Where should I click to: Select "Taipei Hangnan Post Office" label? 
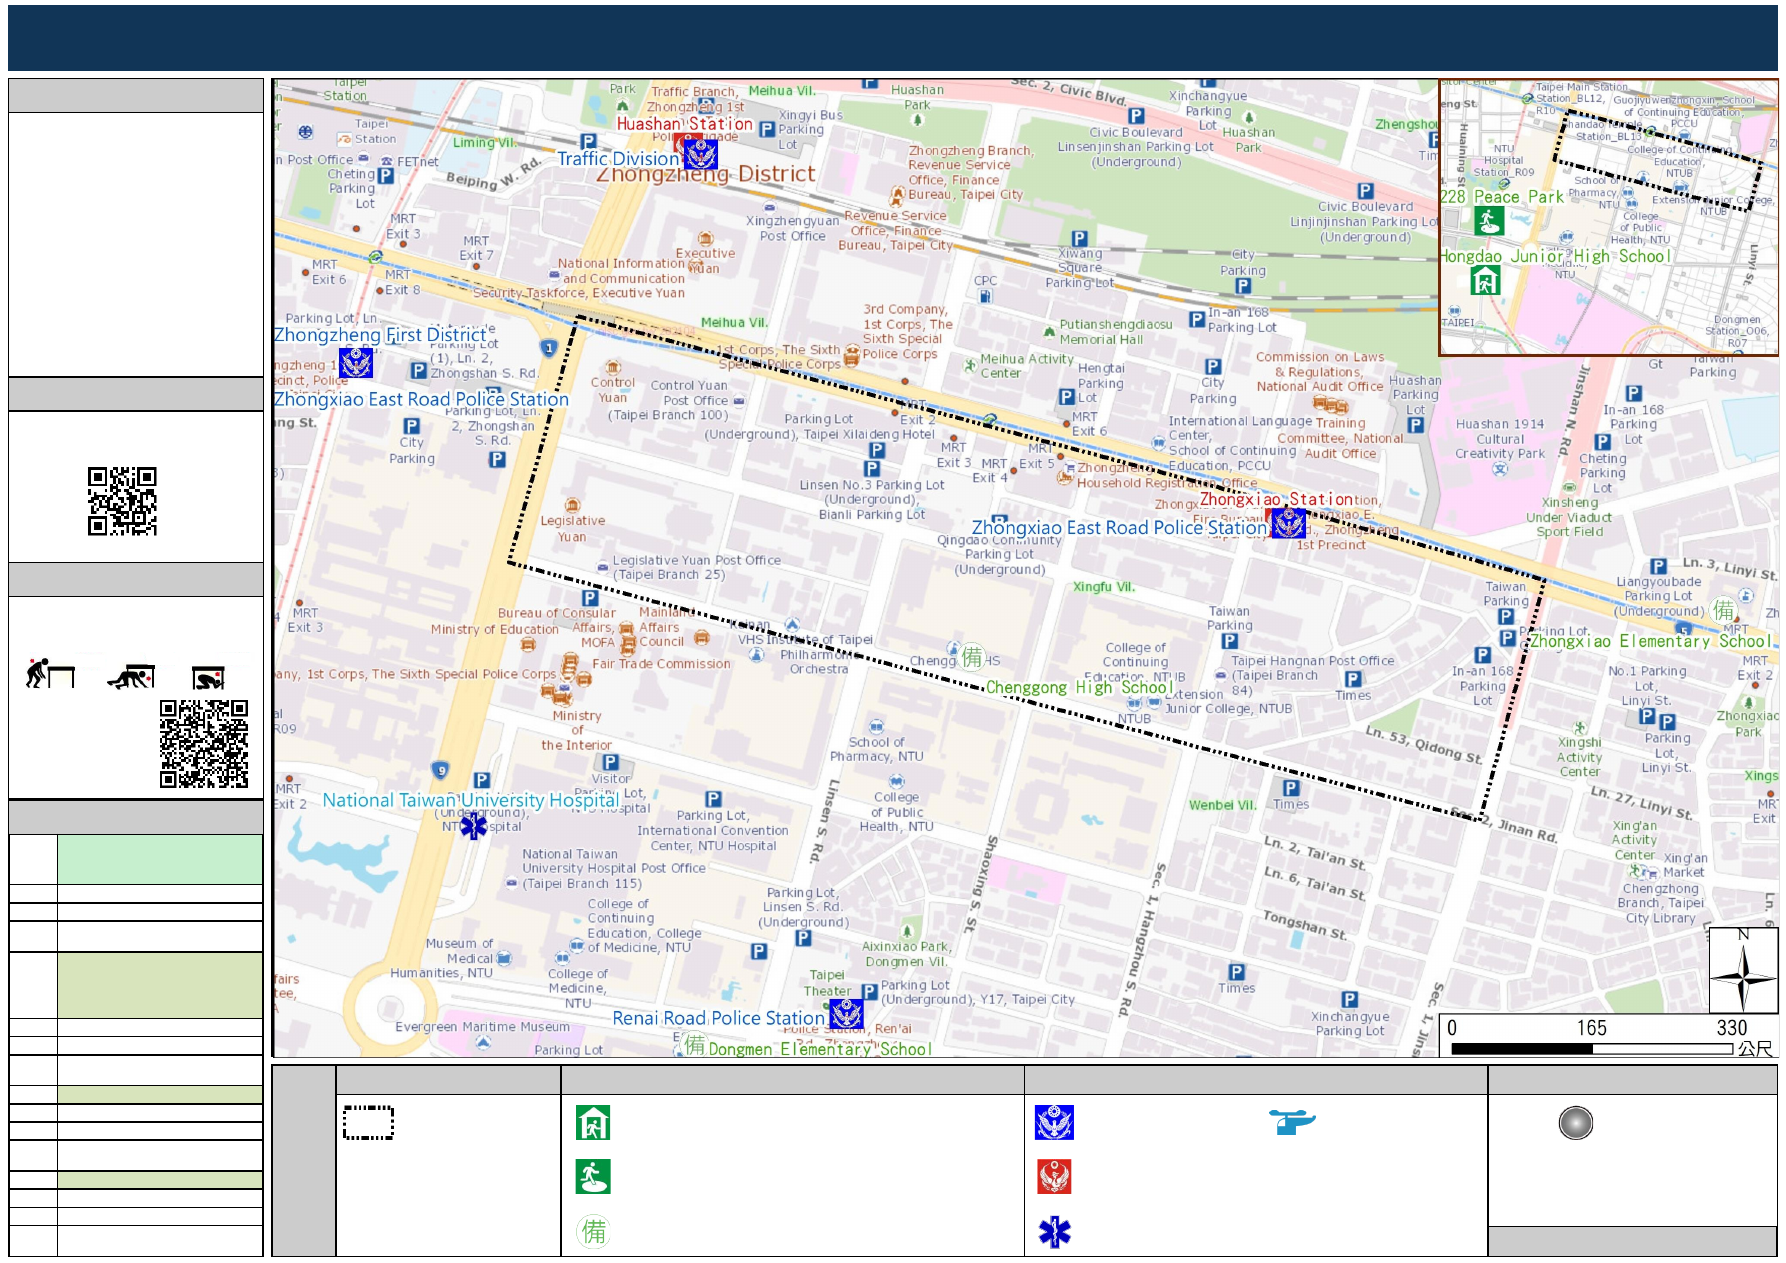1313,661
